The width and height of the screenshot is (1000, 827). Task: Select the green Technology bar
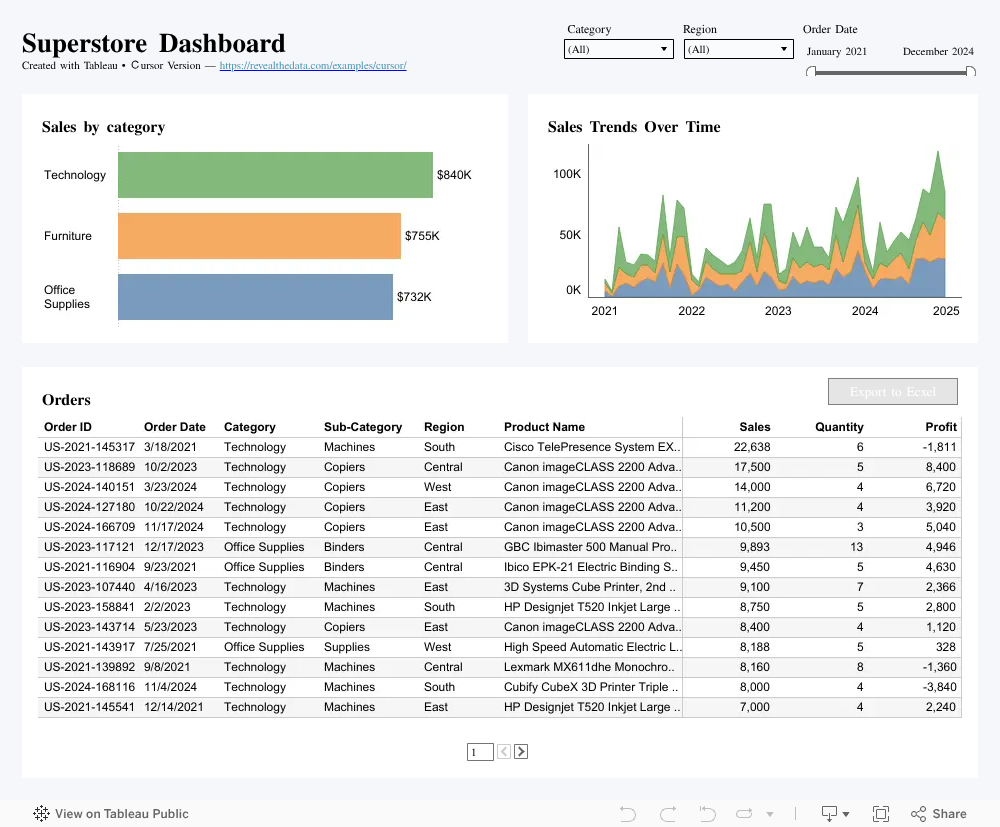276,175
